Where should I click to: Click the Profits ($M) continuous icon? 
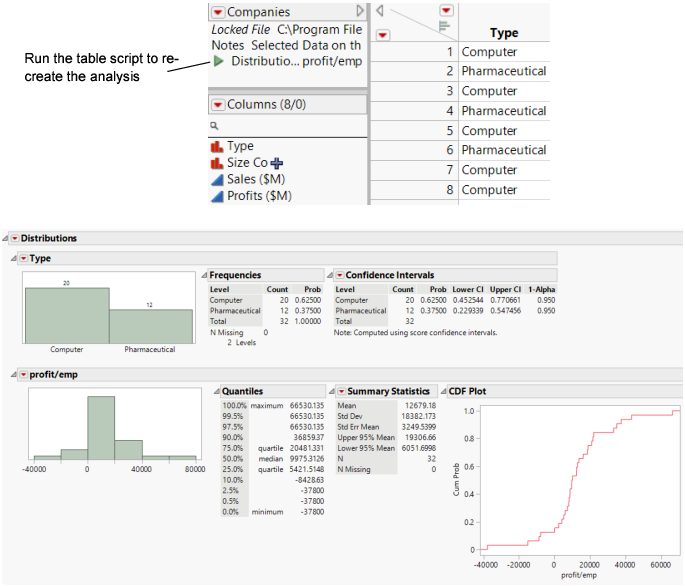(x=217, y=196)
